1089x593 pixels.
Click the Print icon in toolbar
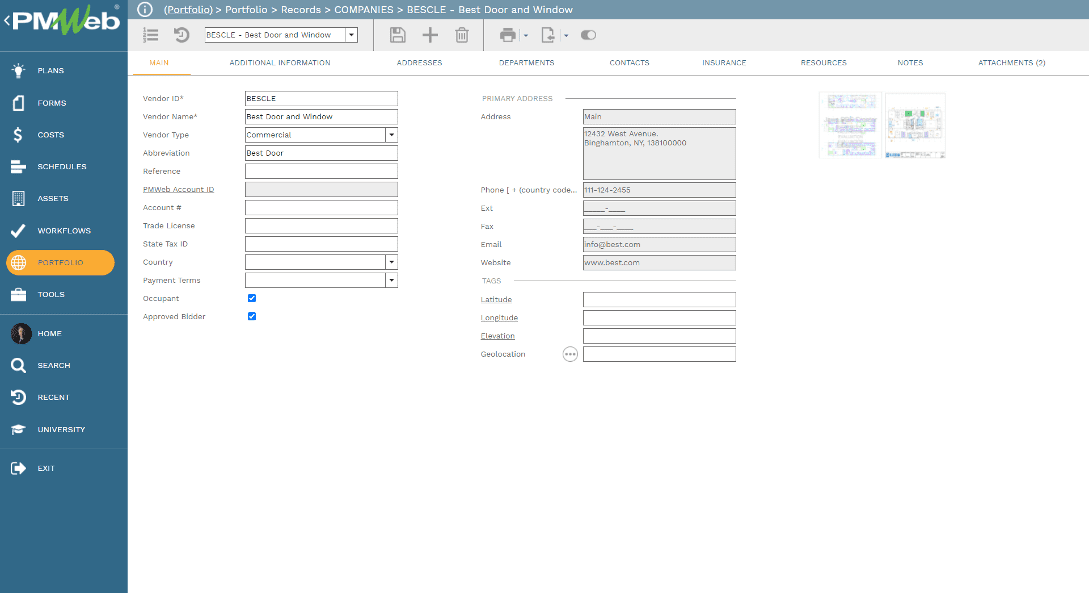tap(508, 35)
